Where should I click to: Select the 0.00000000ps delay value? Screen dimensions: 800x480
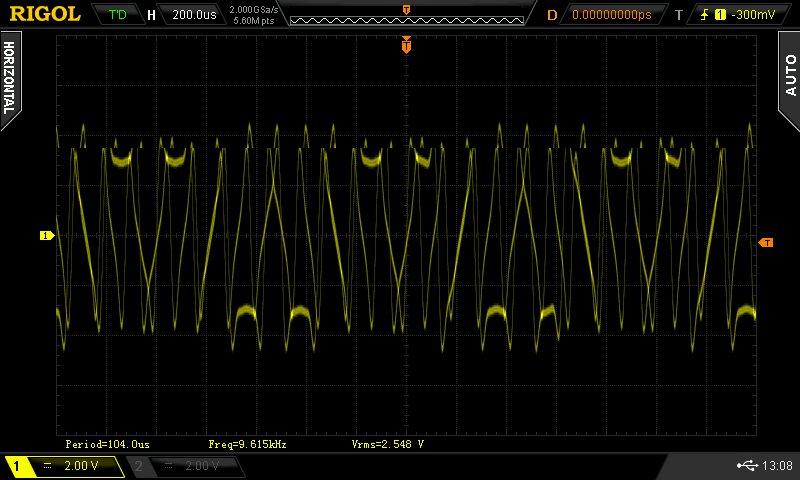pos(612,15)
